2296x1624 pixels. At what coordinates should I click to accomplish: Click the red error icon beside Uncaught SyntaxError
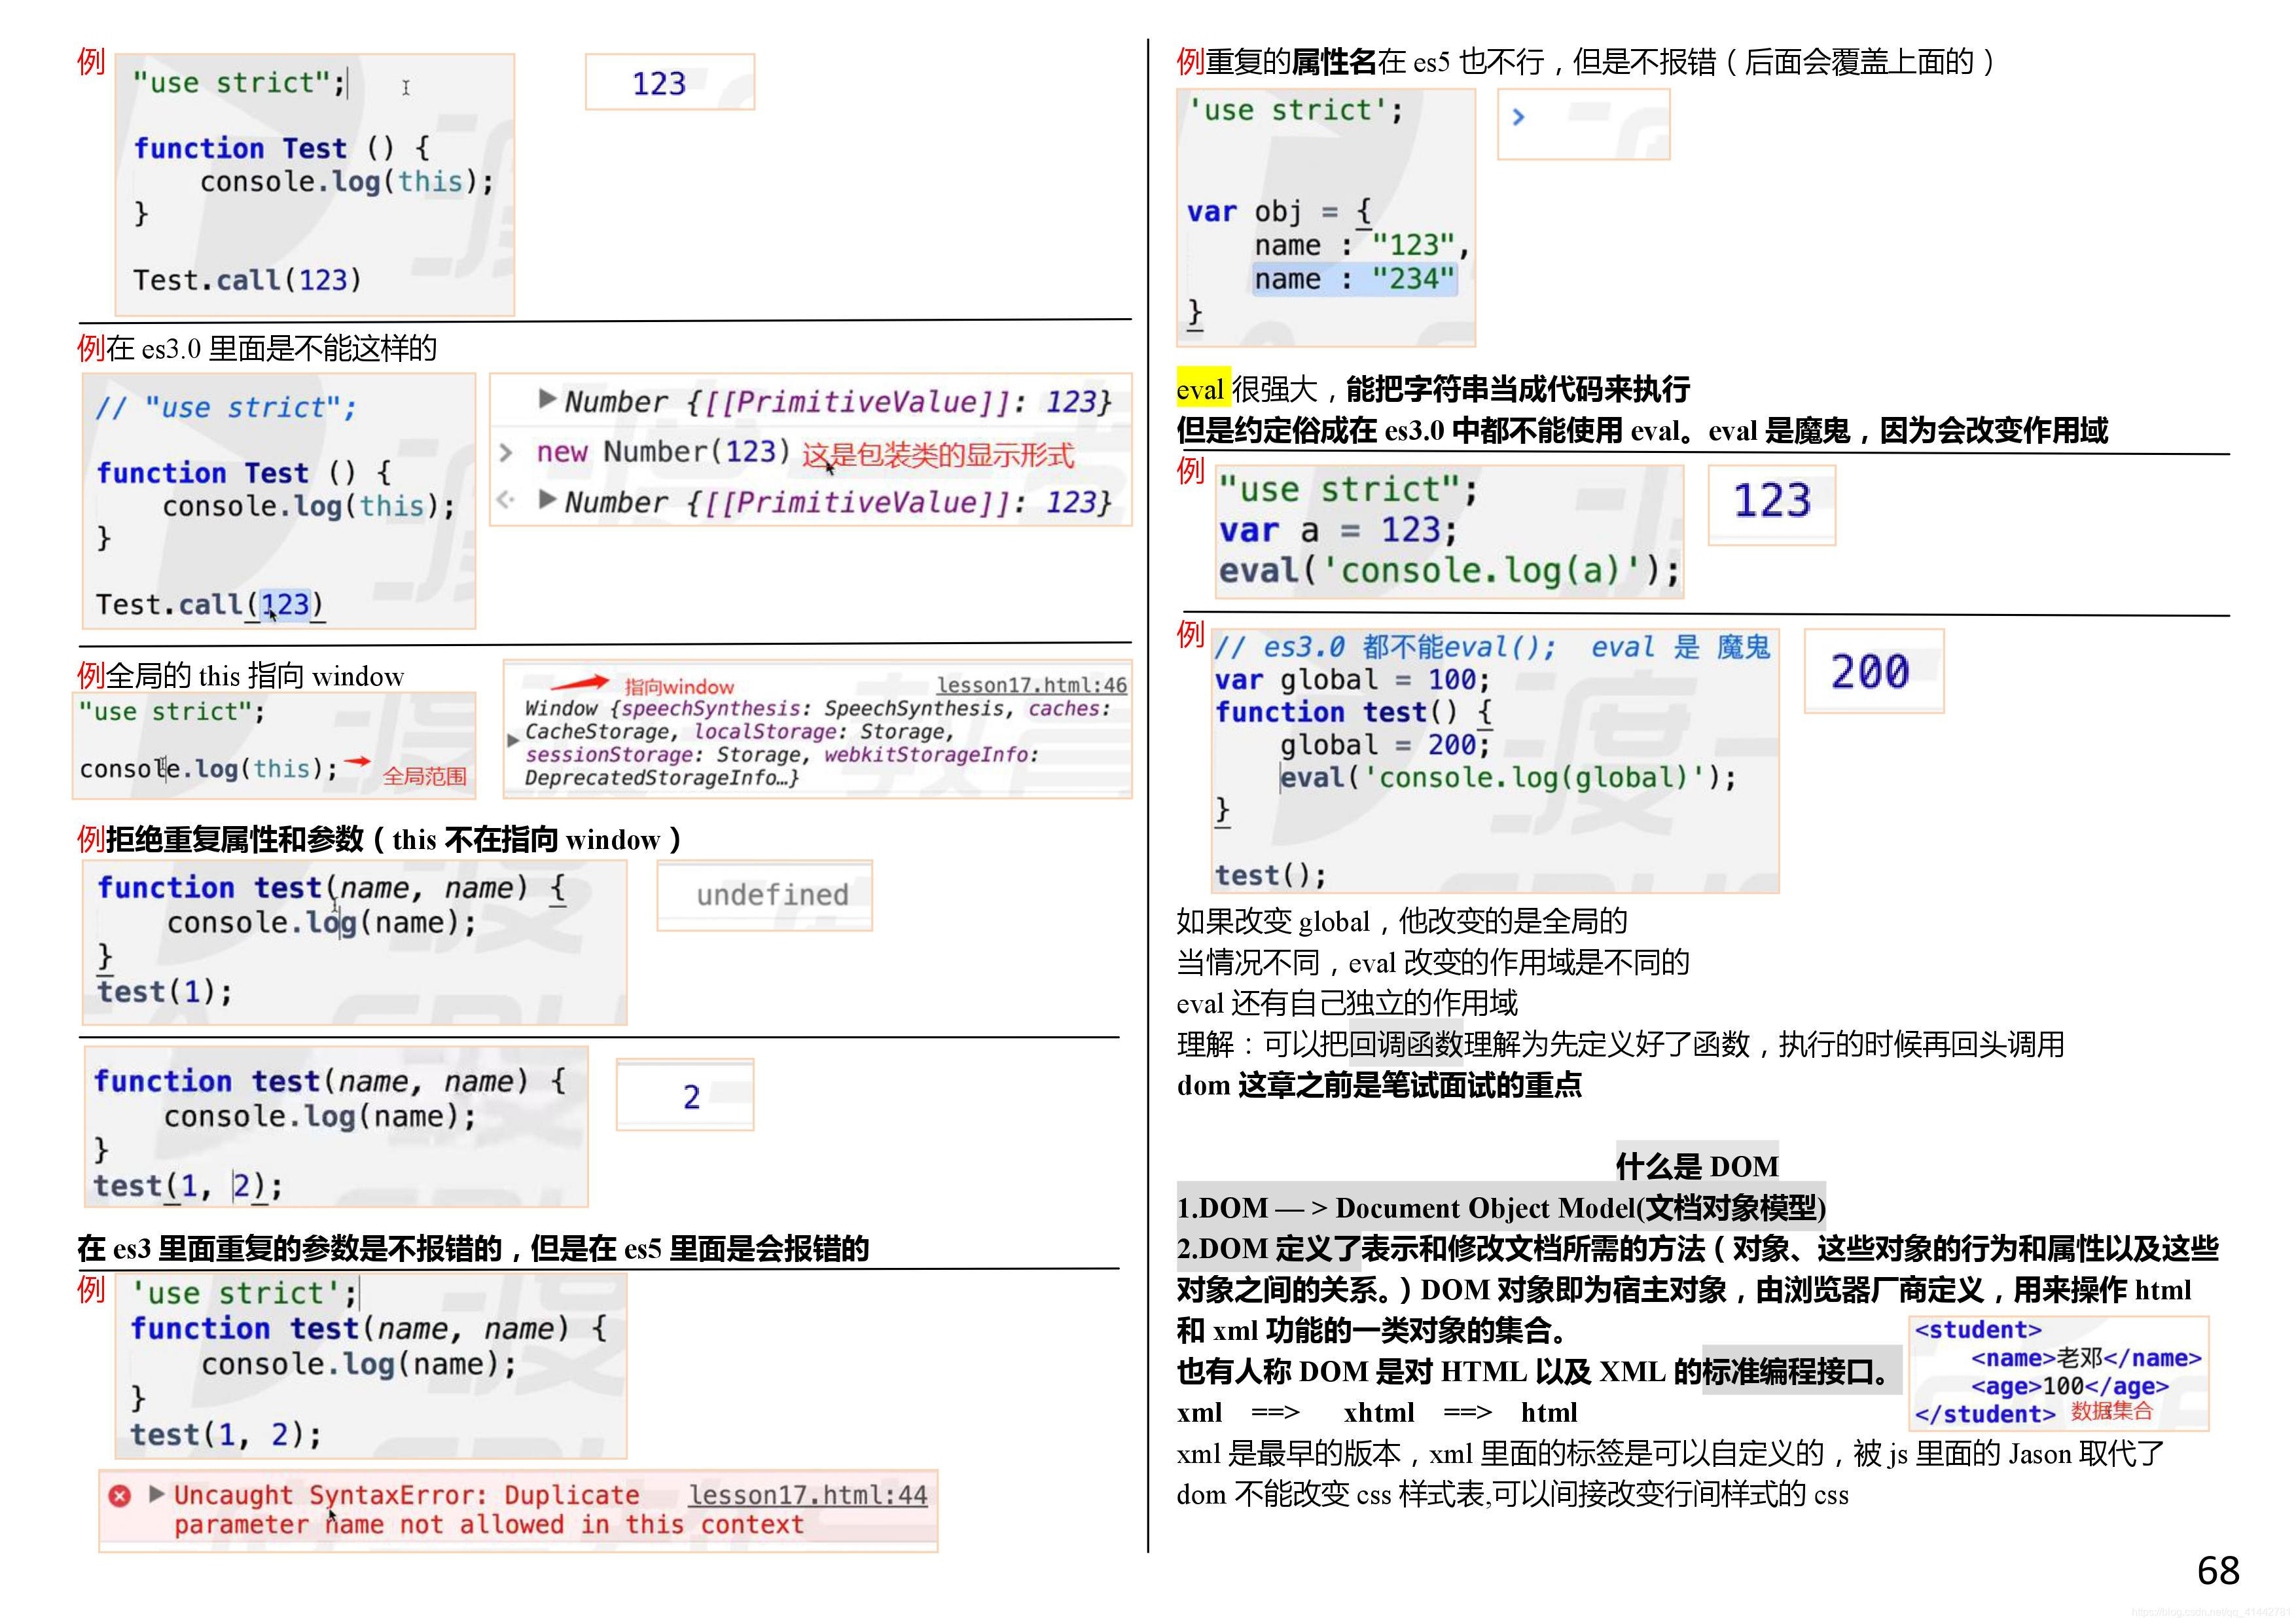click(x=119, y=1496)
